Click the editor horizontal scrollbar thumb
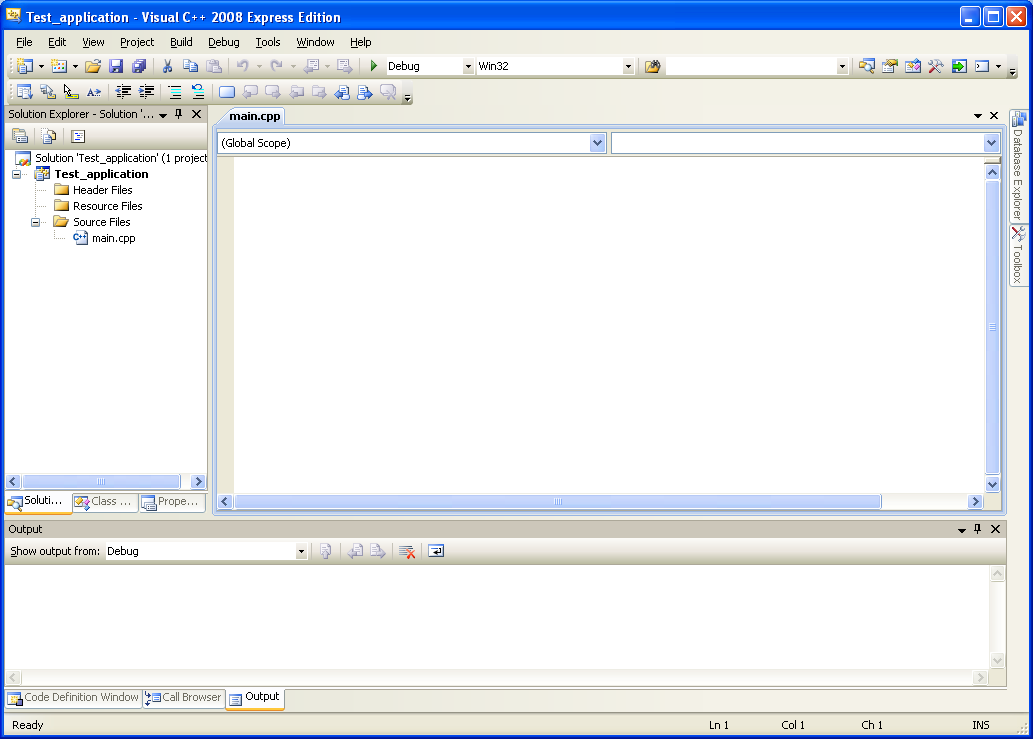The width and height of the screenshot is (1033, 739). [558, 502]
